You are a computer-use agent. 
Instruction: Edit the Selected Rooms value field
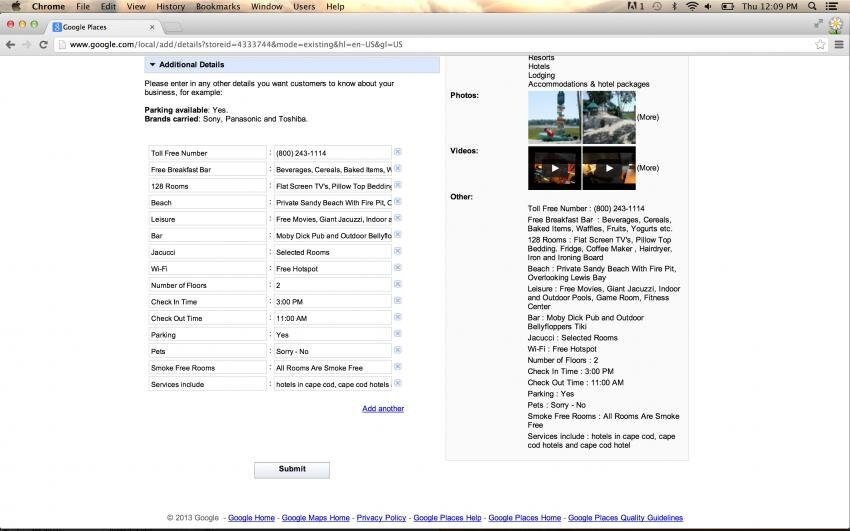pos(332,252)
